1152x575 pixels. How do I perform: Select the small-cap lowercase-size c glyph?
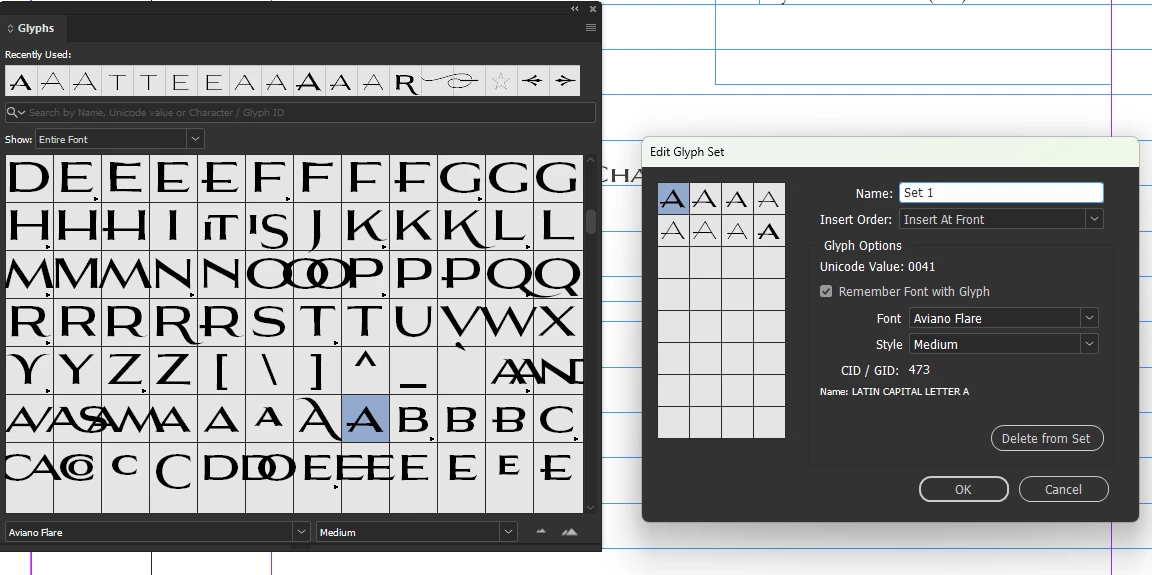[x=126, y=467]
